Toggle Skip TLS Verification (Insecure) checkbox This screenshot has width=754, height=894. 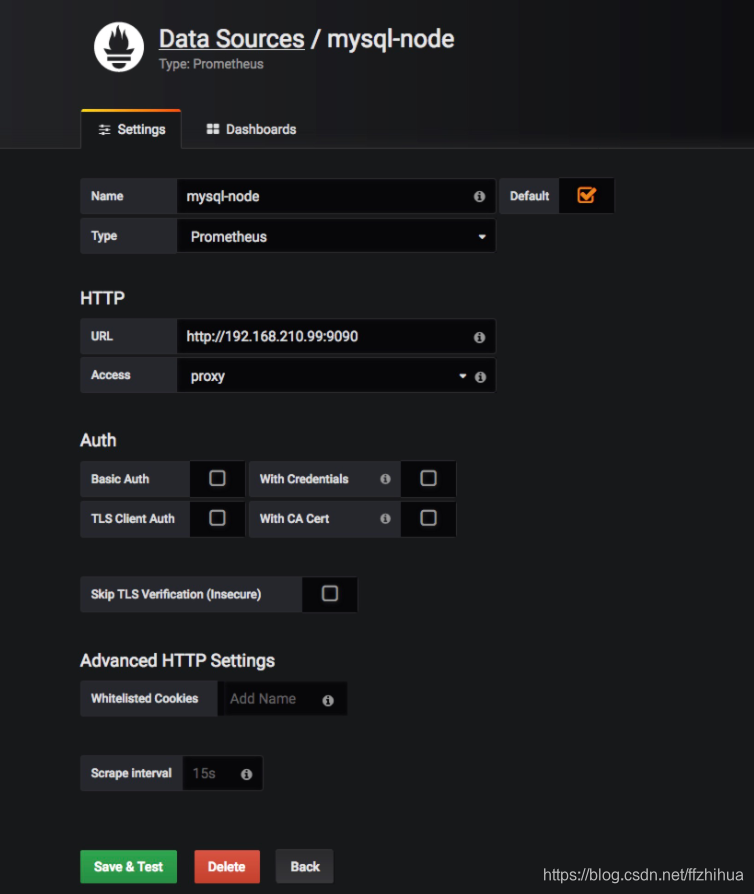click(330, 594)
